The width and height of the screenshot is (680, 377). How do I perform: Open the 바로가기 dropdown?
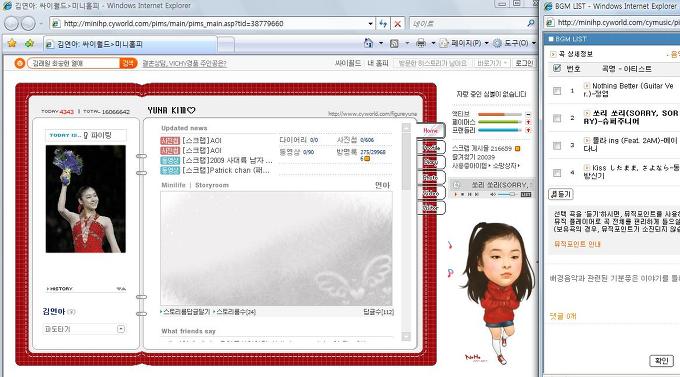tap(491, 63)
